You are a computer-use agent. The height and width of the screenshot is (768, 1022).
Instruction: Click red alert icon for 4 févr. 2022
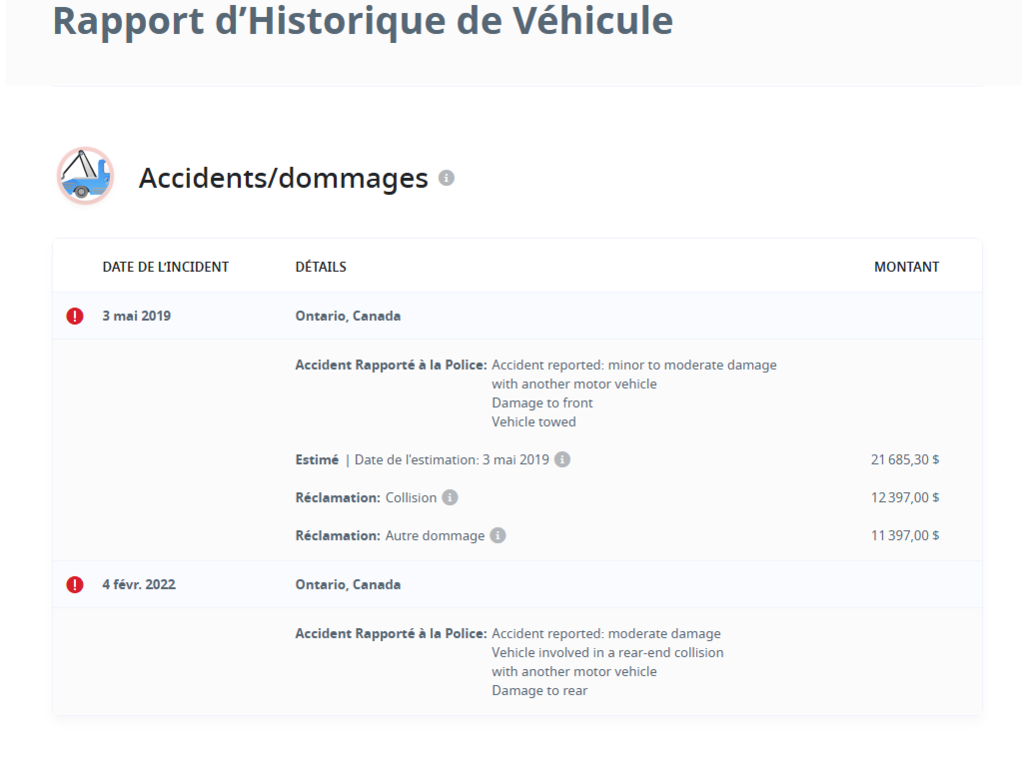click(75, 585)
